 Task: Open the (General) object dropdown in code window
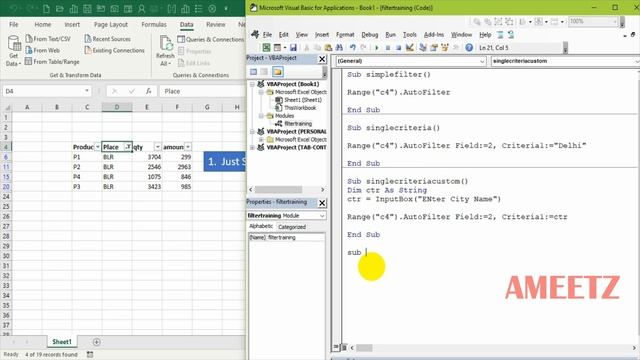click(482, 61)
